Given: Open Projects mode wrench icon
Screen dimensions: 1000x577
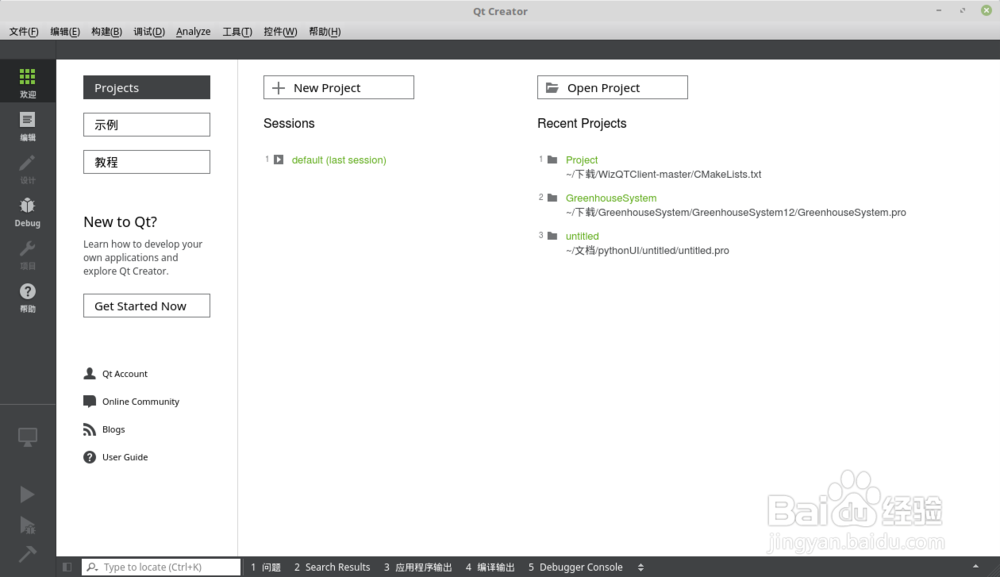Looking at the screenshot, I should tap(27, 248).
